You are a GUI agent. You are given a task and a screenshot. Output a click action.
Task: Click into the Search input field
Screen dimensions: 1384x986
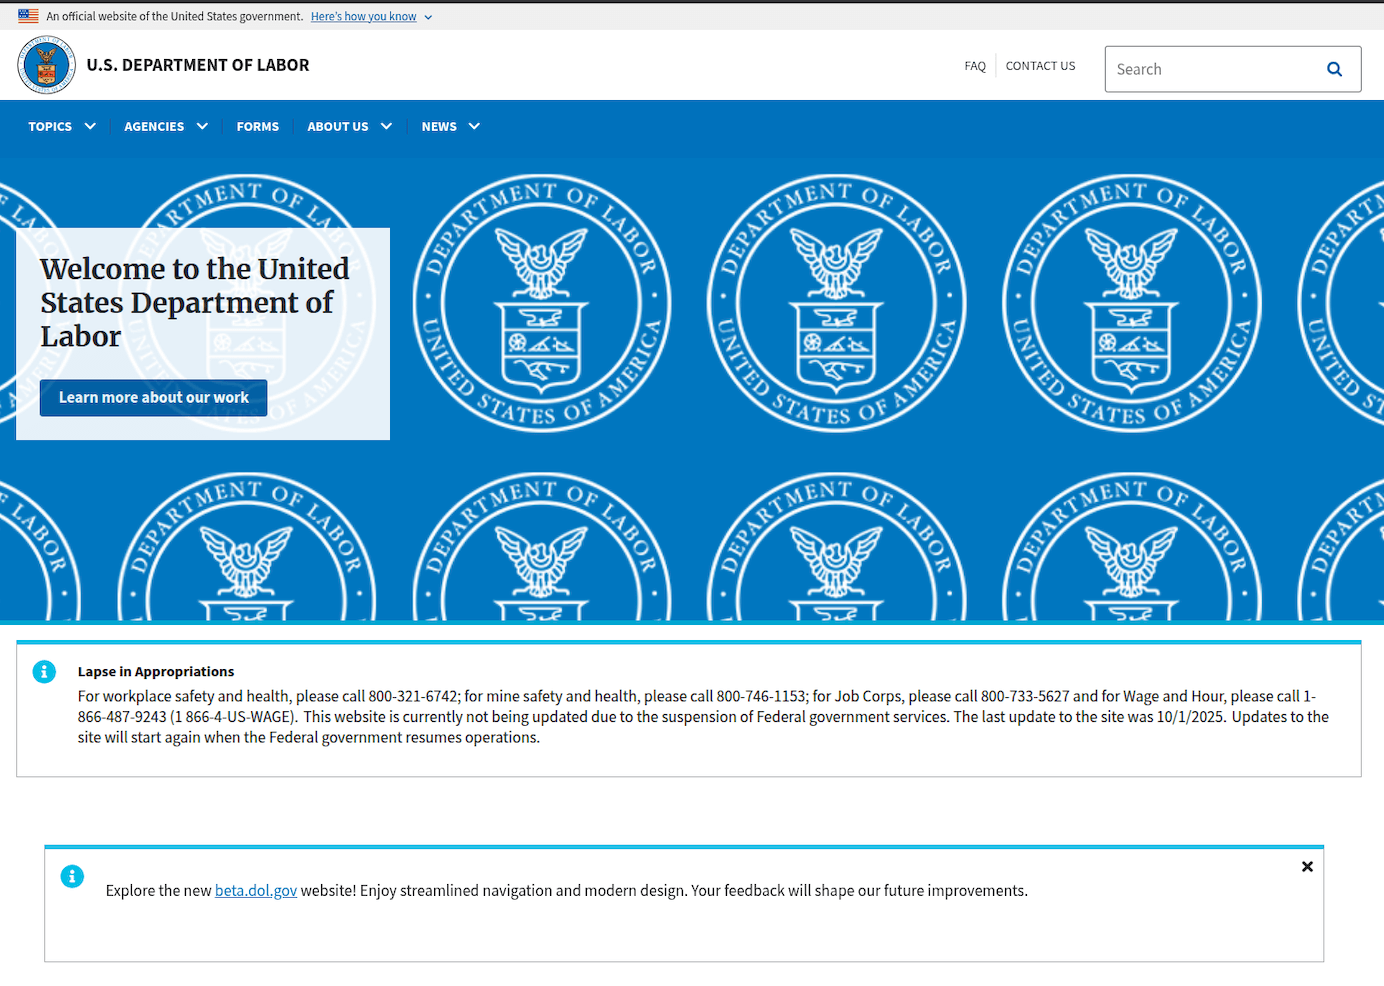click(x=1210, y=69)
